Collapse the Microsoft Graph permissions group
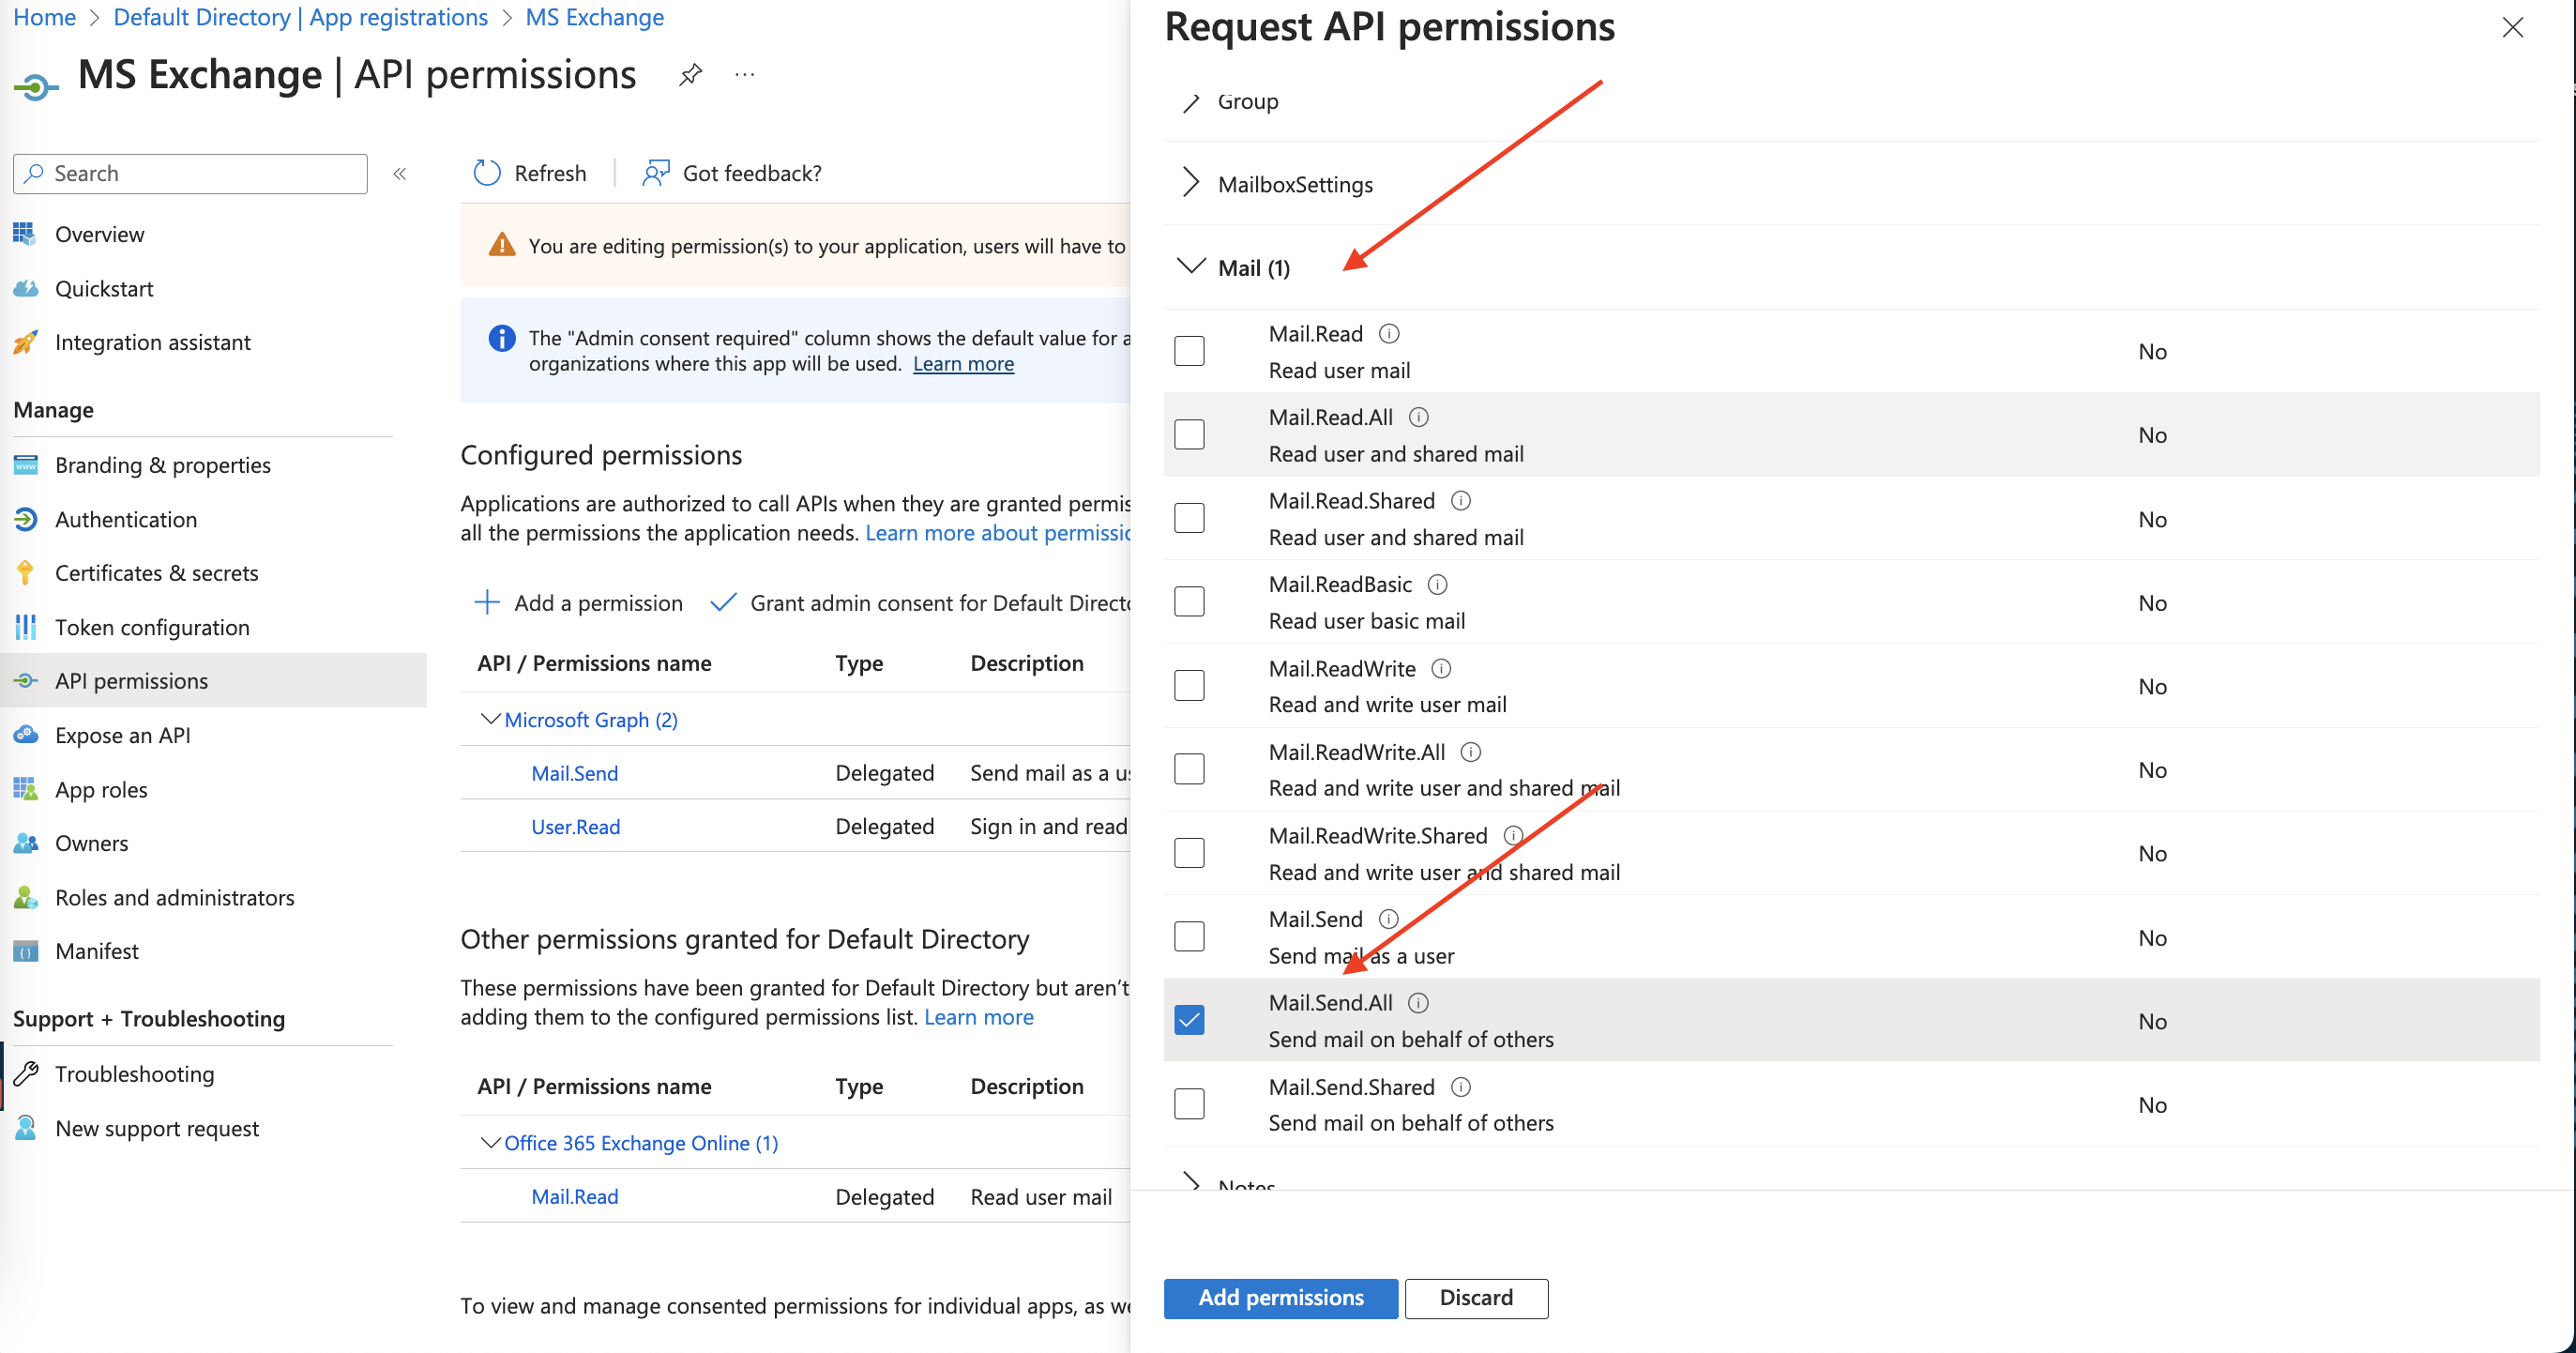This screenshot has height=1353, width=2576. pos(490,719)
